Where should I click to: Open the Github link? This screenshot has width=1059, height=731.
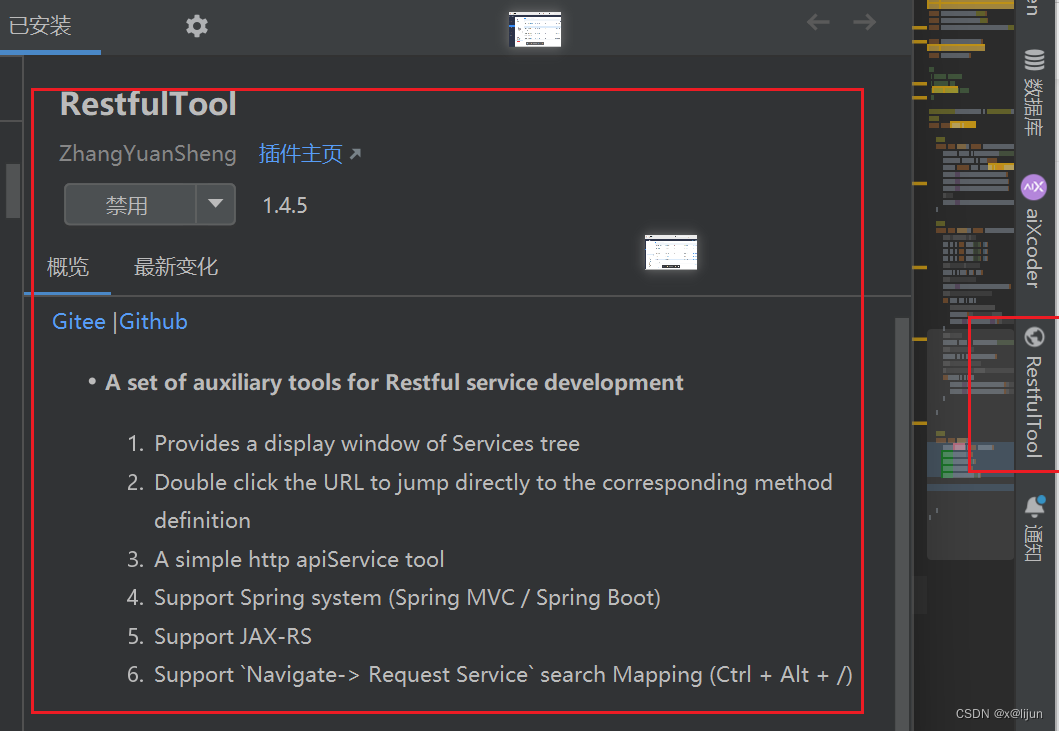pyautogui.click(x=153, y=322)
